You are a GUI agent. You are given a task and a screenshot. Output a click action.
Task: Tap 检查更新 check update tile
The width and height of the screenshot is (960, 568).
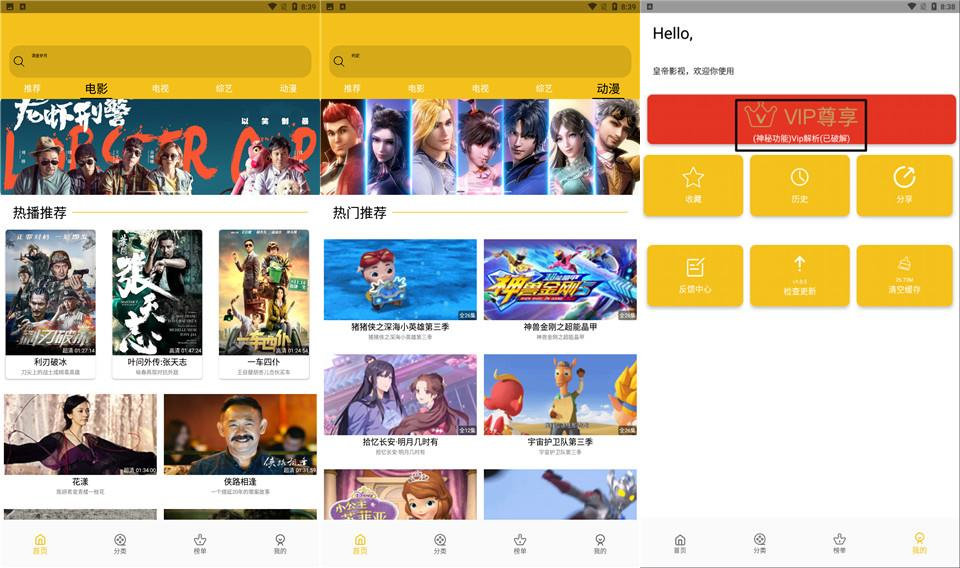(800, 275)
